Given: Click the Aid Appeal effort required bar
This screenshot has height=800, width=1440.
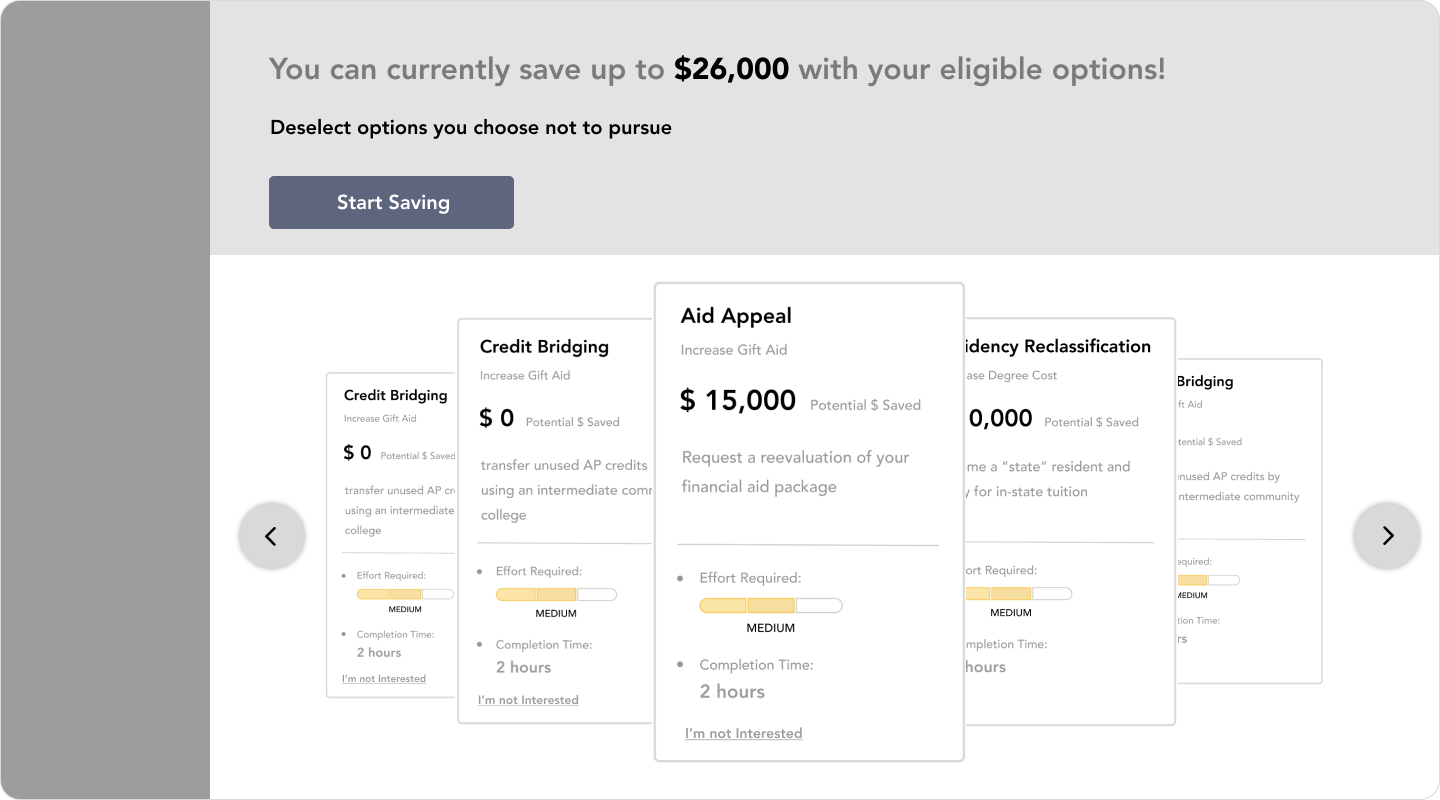Looking at the screenshot, I should coord(770,605).
